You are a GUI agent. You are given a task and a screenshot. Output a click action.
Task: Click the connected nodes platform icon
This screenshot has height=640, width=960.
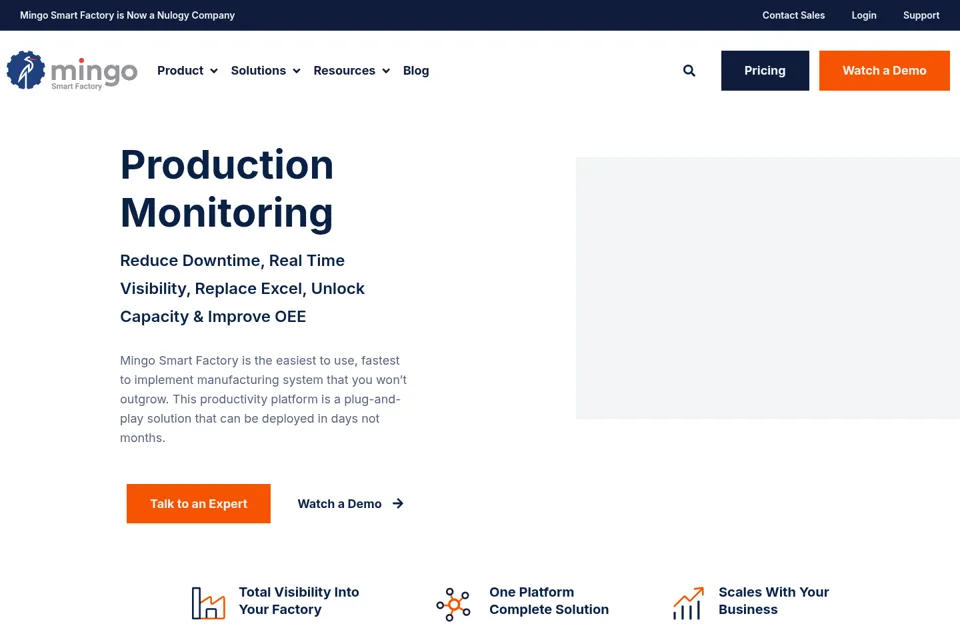[453, 604]
